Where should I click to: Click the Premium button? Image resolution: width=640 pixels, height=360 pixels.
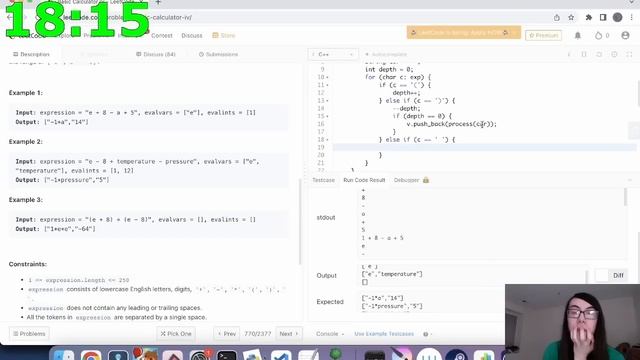click(543, 36)
